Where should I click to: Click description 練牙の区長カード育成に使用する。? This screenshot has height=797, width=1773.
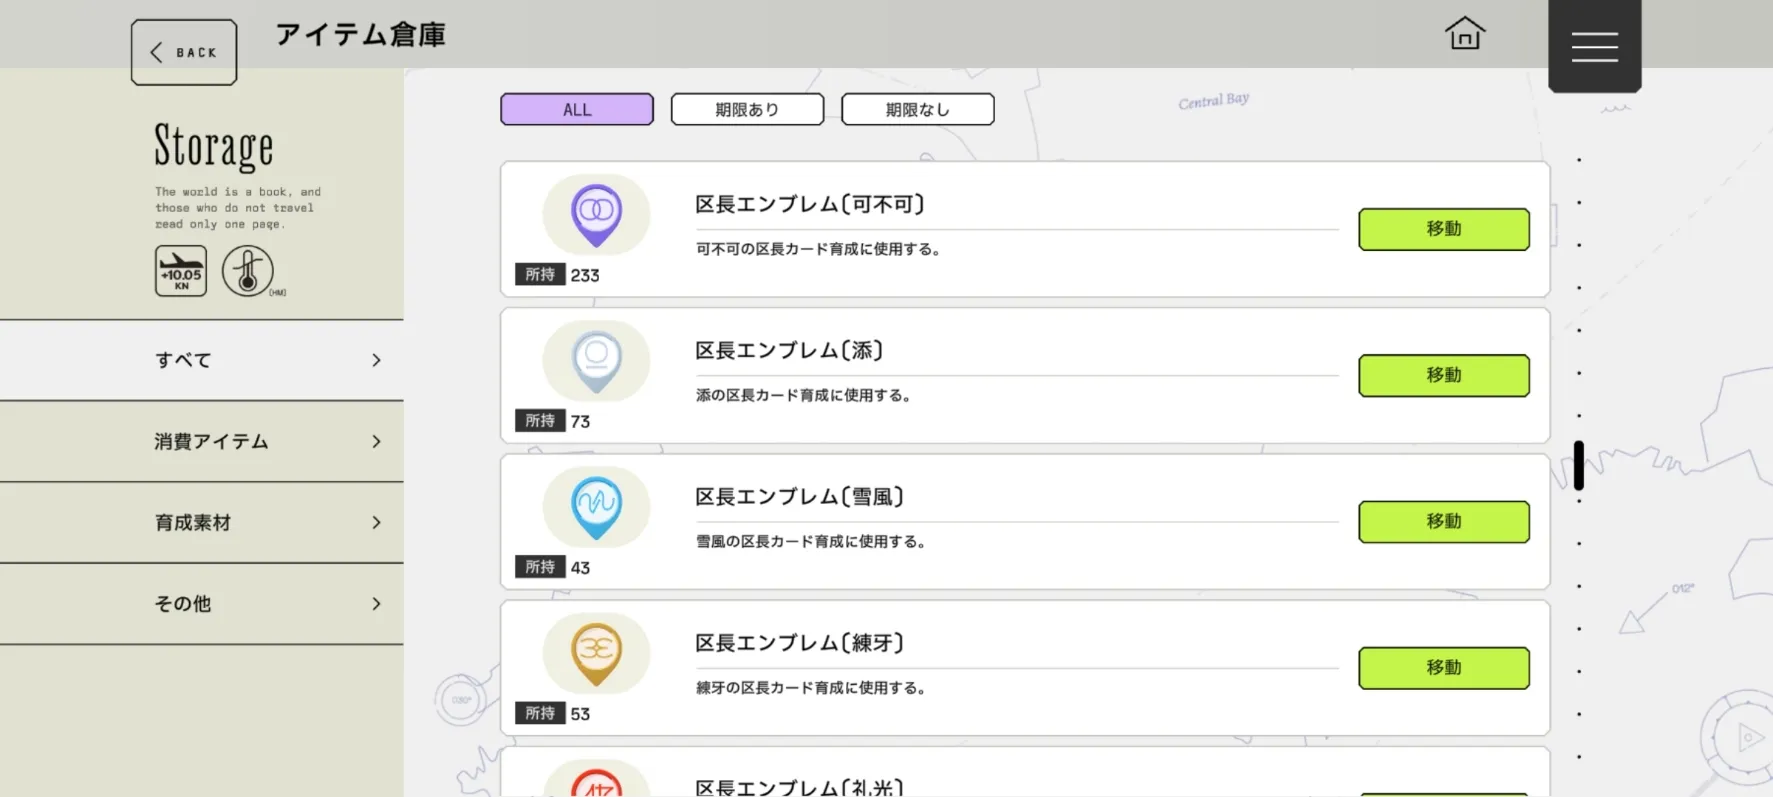[811, 687]
